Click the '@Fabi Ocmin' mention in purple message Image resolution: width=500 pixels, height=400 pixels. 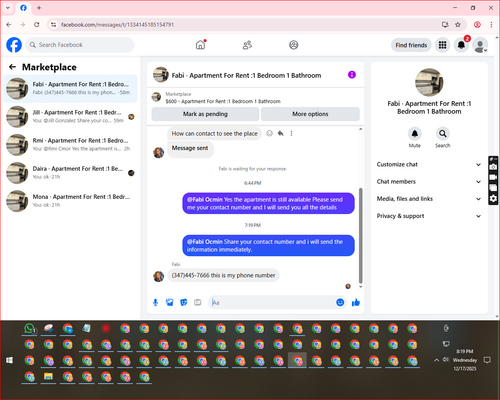point(205,200)
